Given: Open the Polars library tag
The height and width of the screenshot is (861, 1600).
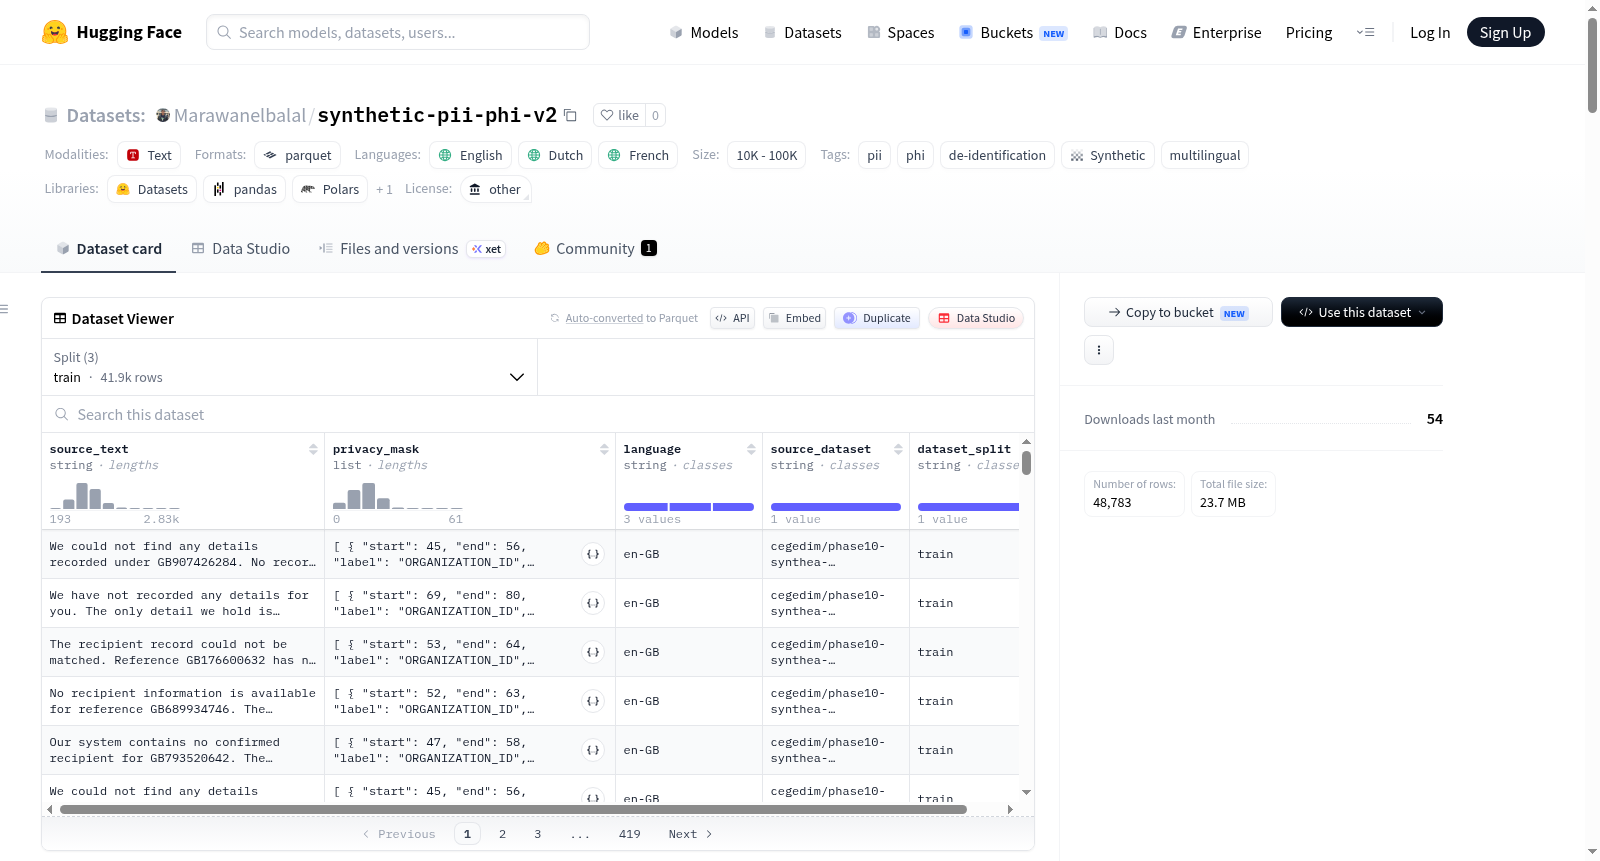Looking at the screenshot, I should point(330,189).
